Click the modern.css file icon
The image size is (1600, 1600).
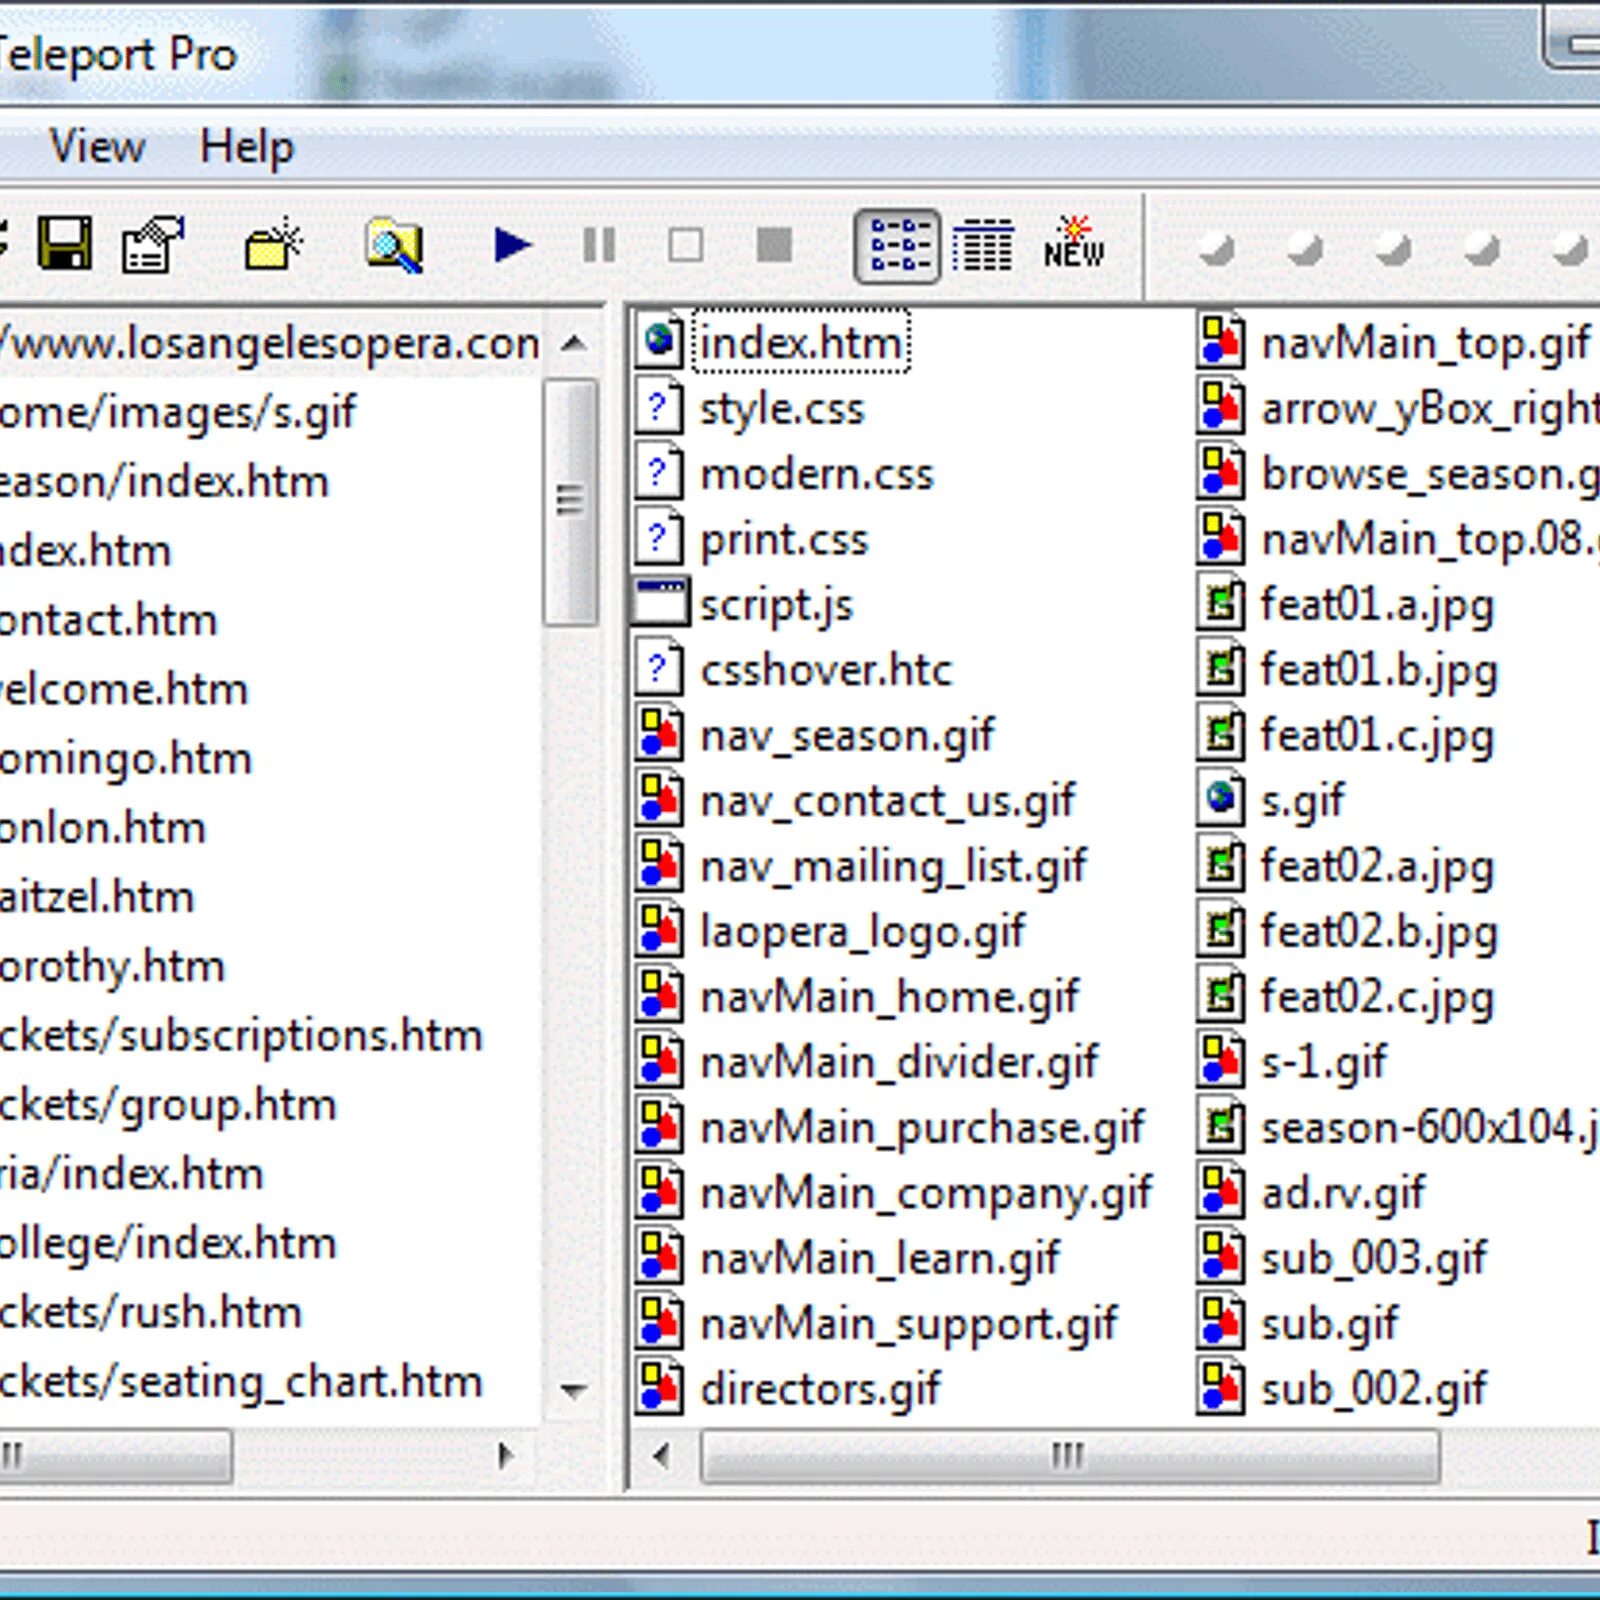tap(659, 473)
